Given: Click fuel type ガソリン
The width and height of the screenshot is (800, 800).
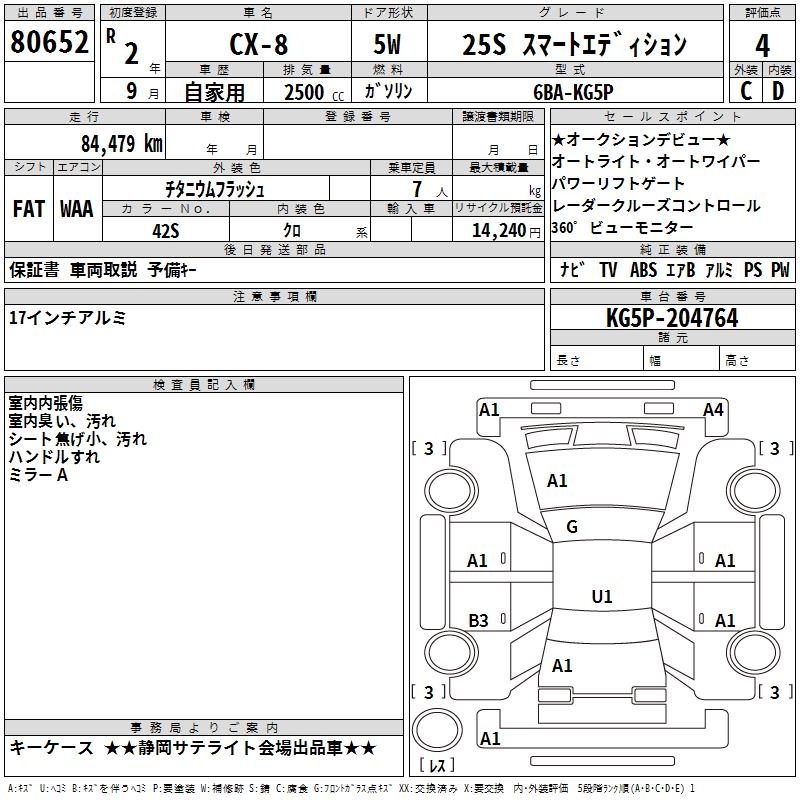Looking at the screenshot, I should 388,91.
